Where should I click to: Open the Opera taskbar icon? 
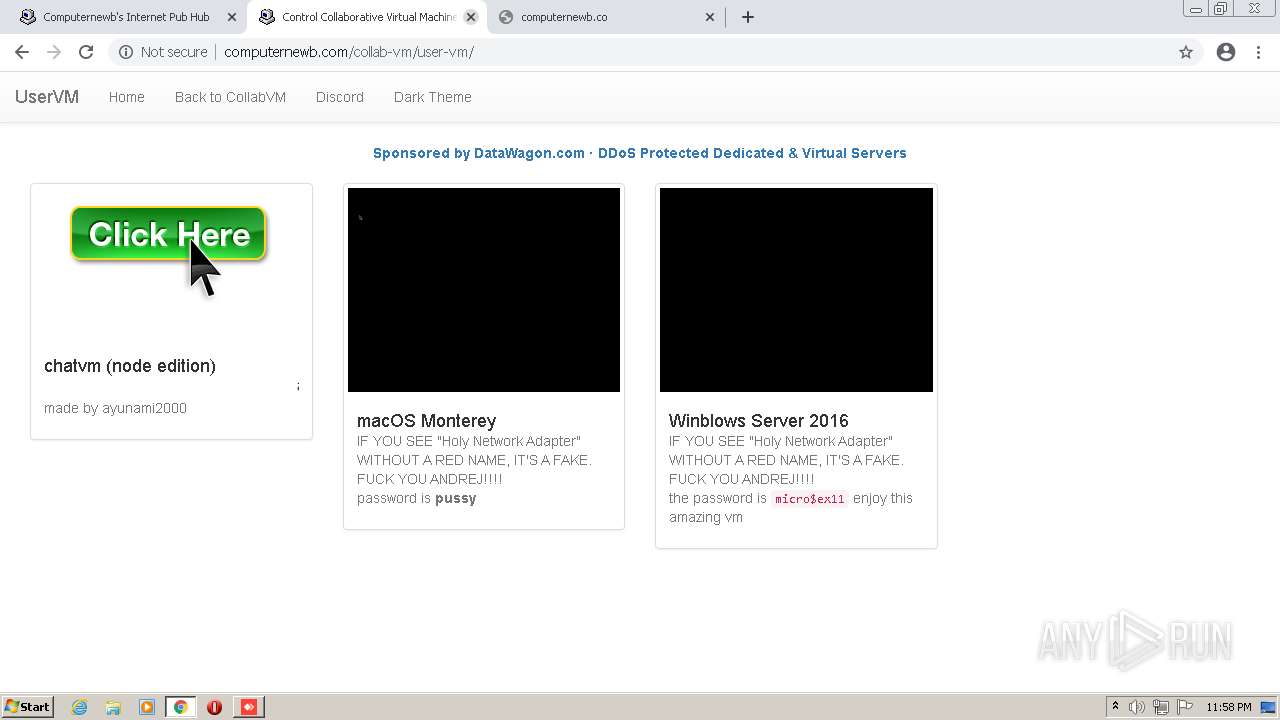[214, 707]
